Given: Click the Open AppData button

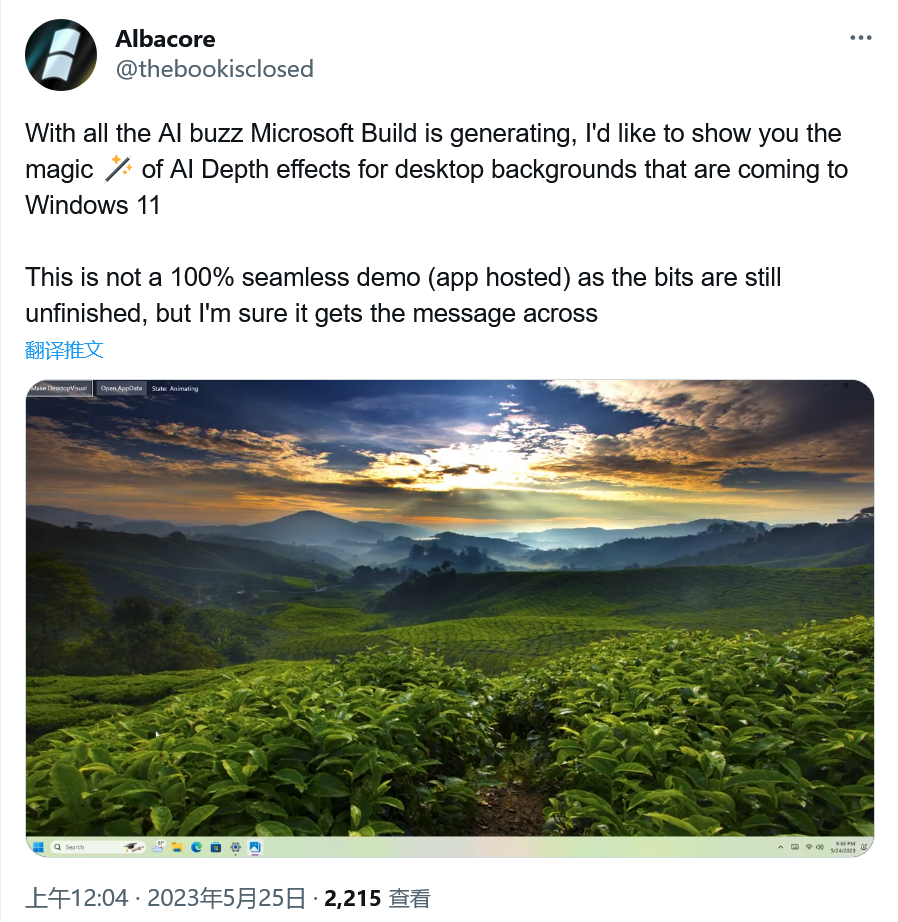Looking at the screenshot, I should [x=121, y=388].
